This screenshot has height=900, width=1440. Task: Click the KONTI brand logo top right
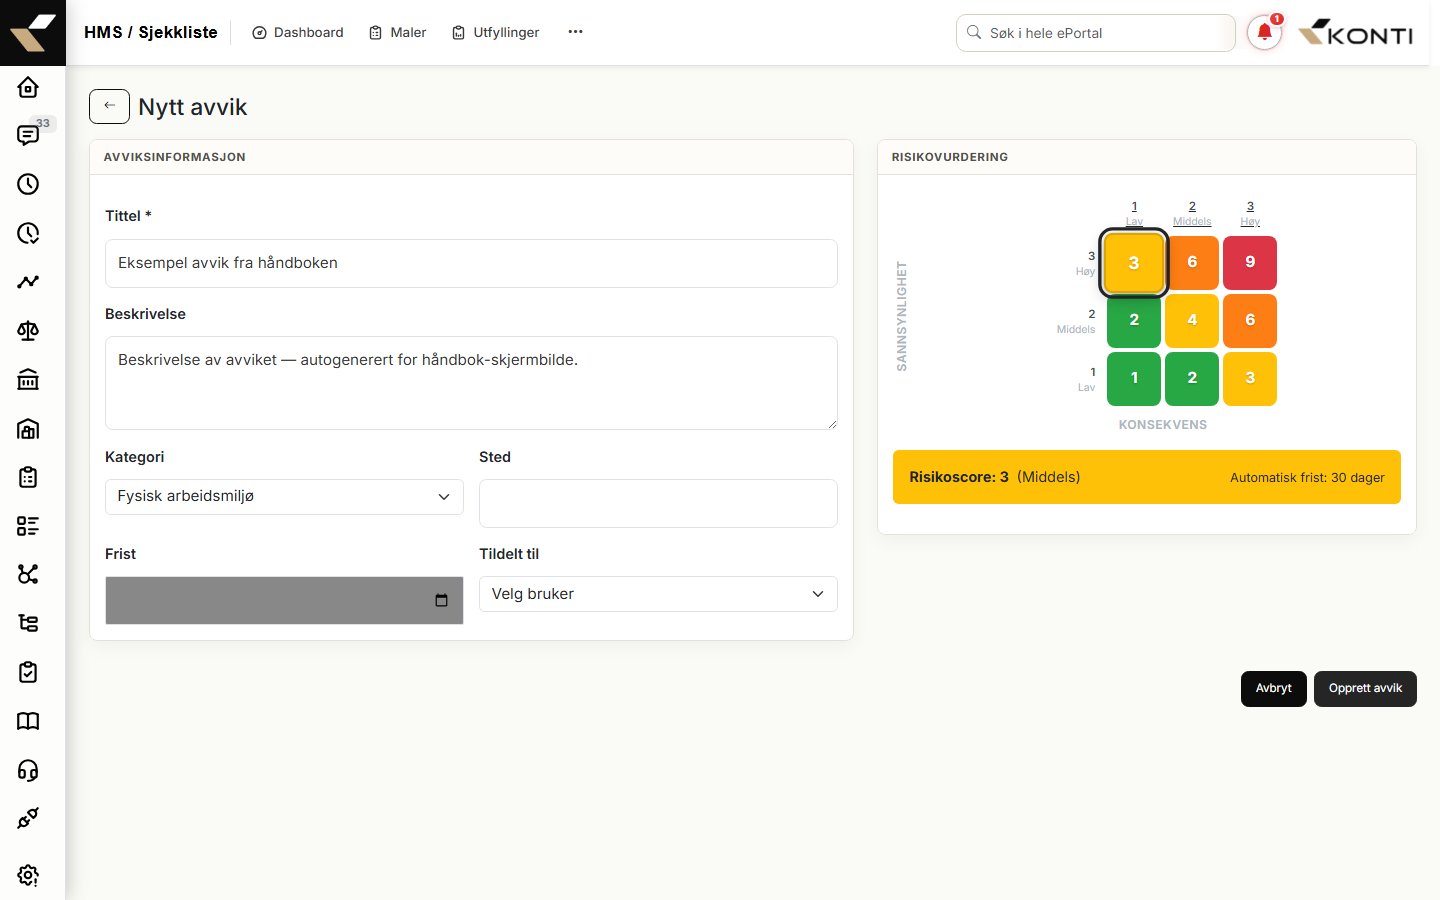point(1356,33)
